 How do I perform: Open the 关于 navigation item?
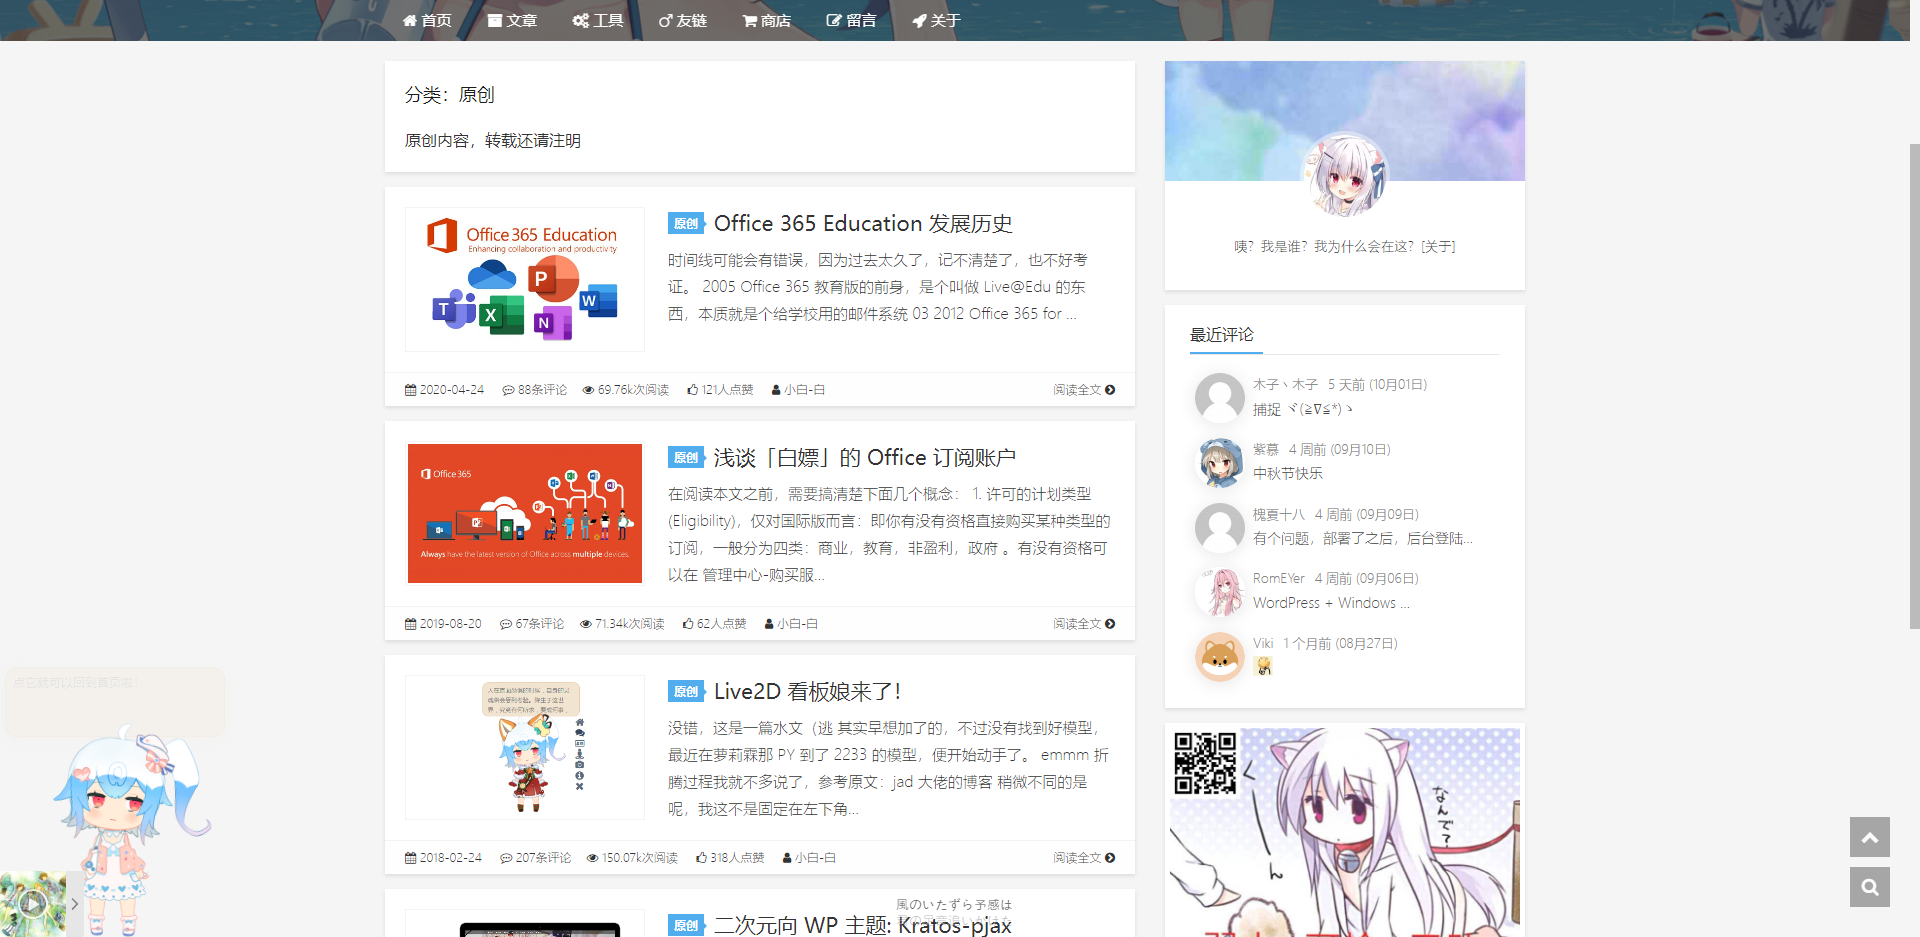click(936, 20)
